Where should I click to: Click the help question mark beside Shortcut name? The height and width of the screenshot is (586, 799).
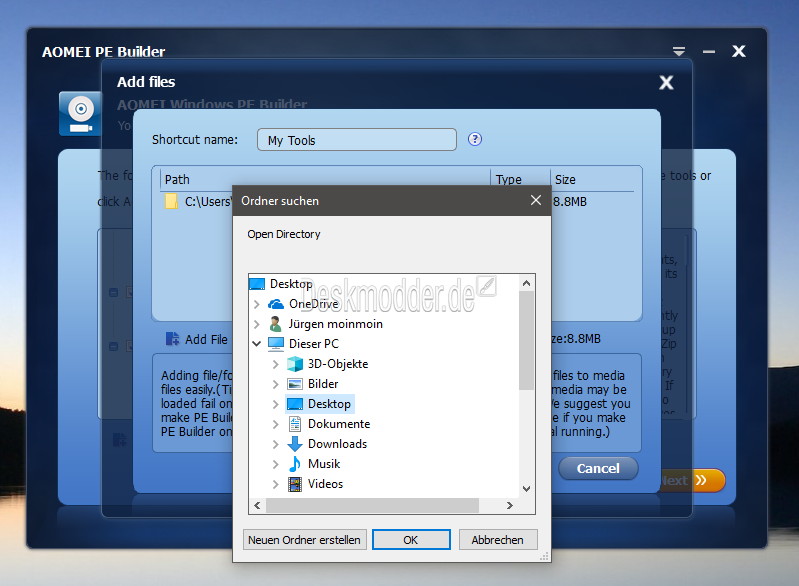[x=475, y=139]
